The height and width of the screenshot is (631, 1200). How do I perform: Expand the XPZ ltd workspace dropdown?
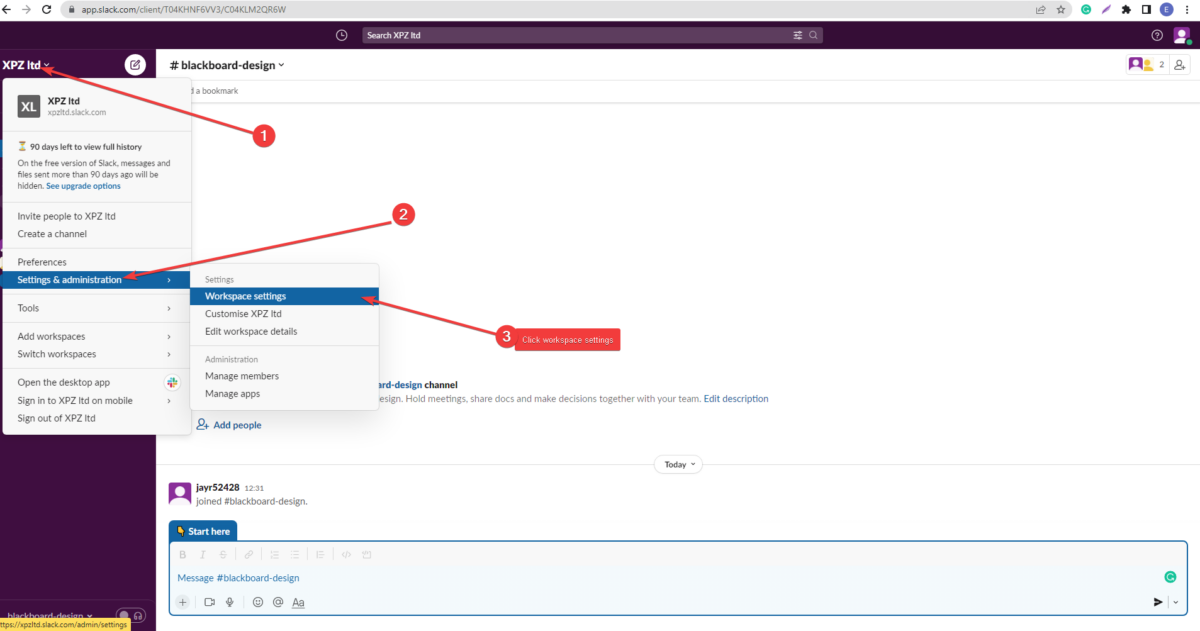pos(27,65)
